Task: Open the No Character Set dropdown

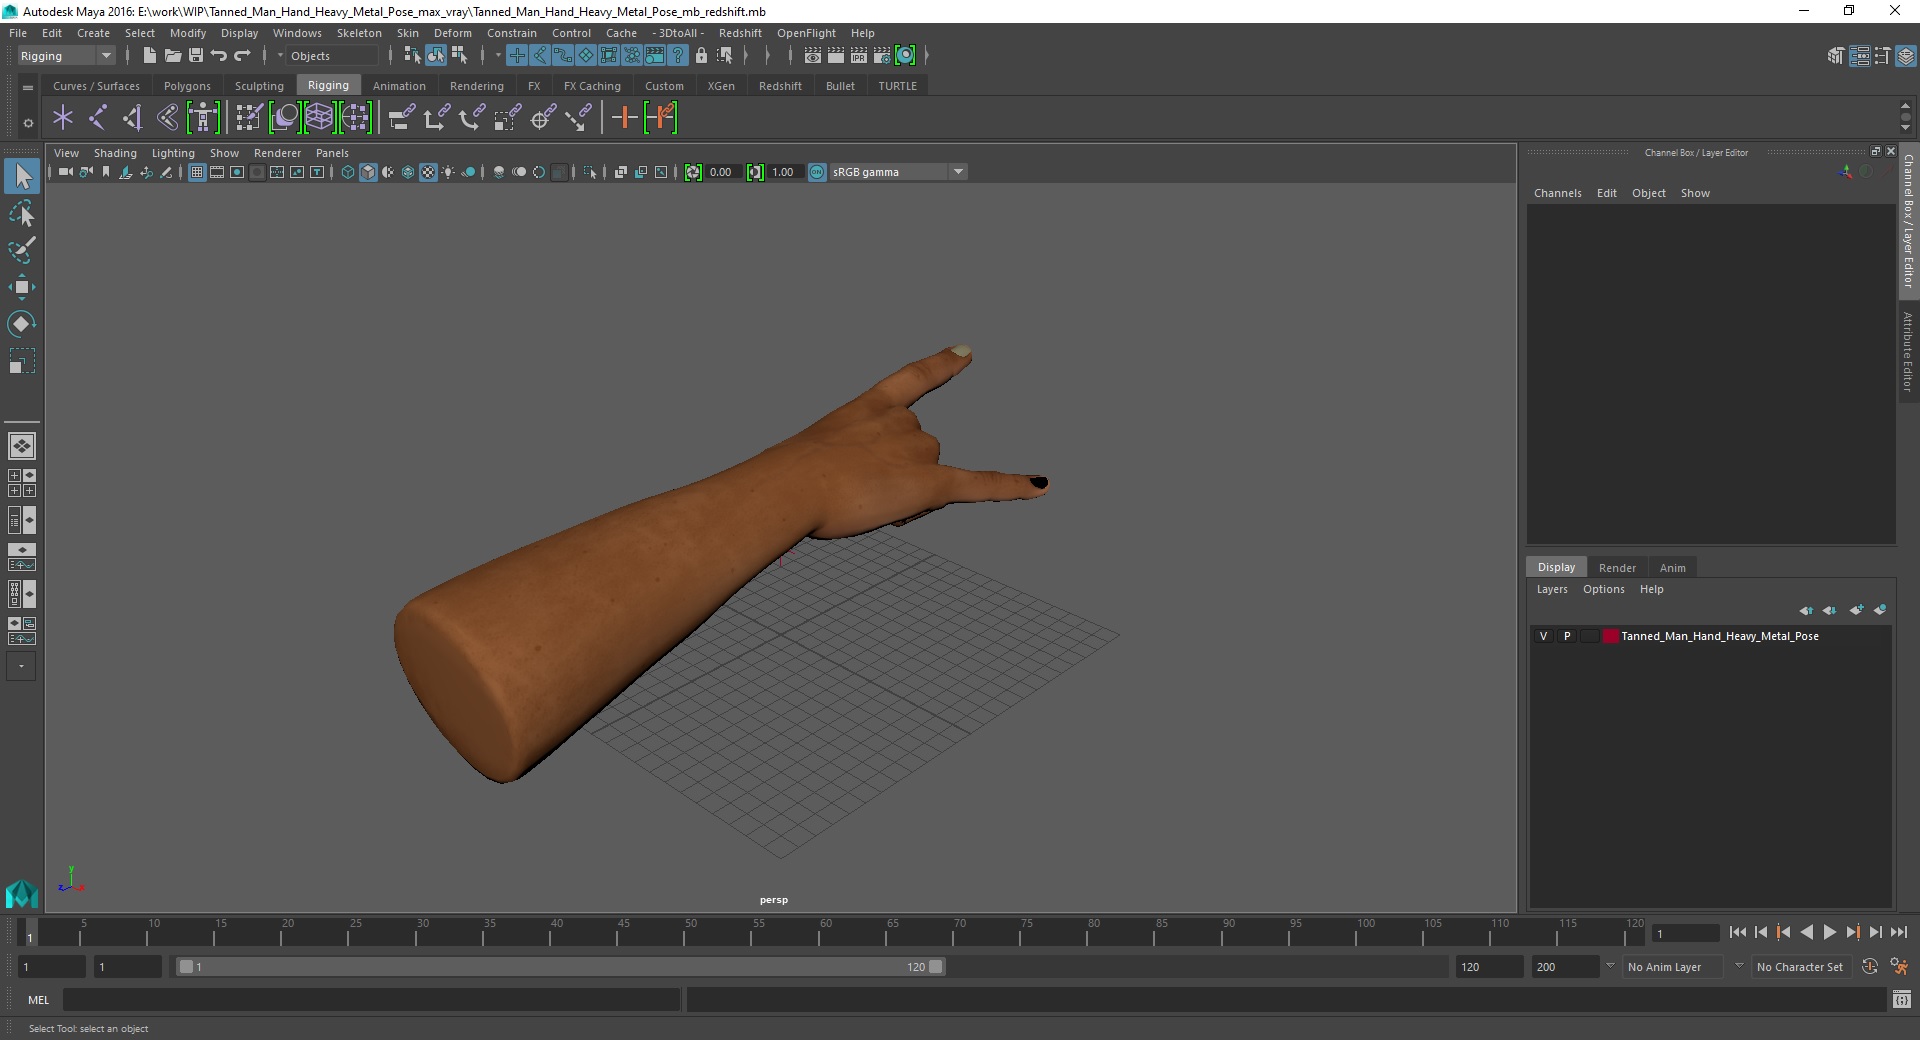Action: [1800, 967]
